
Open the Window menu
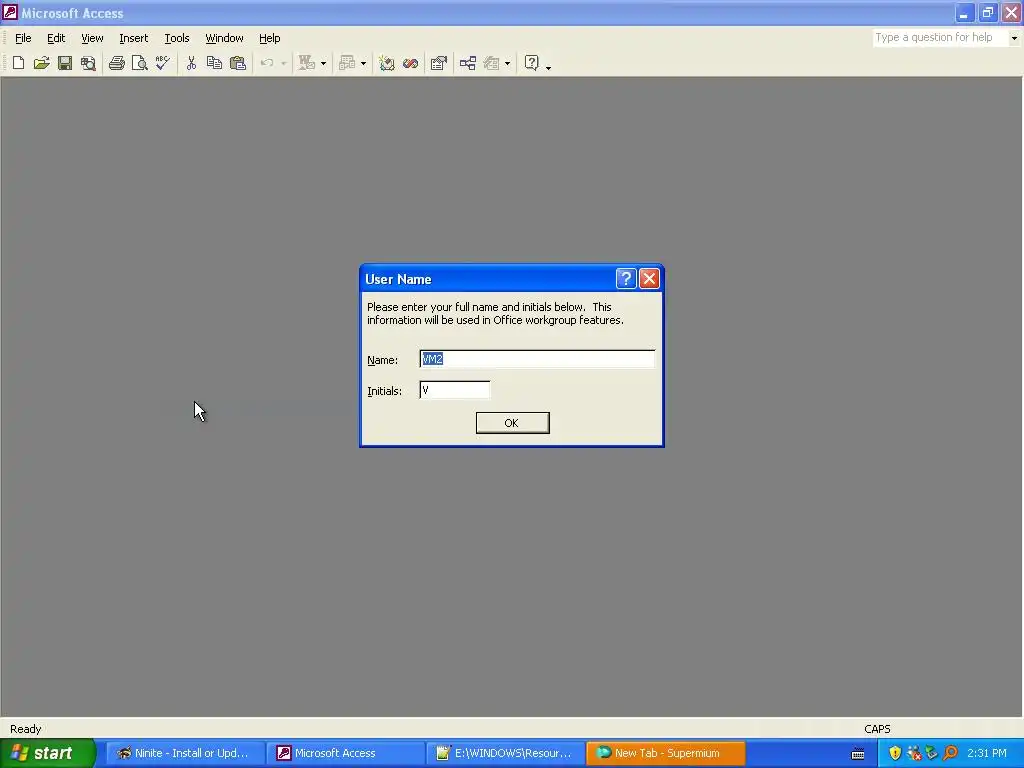(x=224, y=38)
